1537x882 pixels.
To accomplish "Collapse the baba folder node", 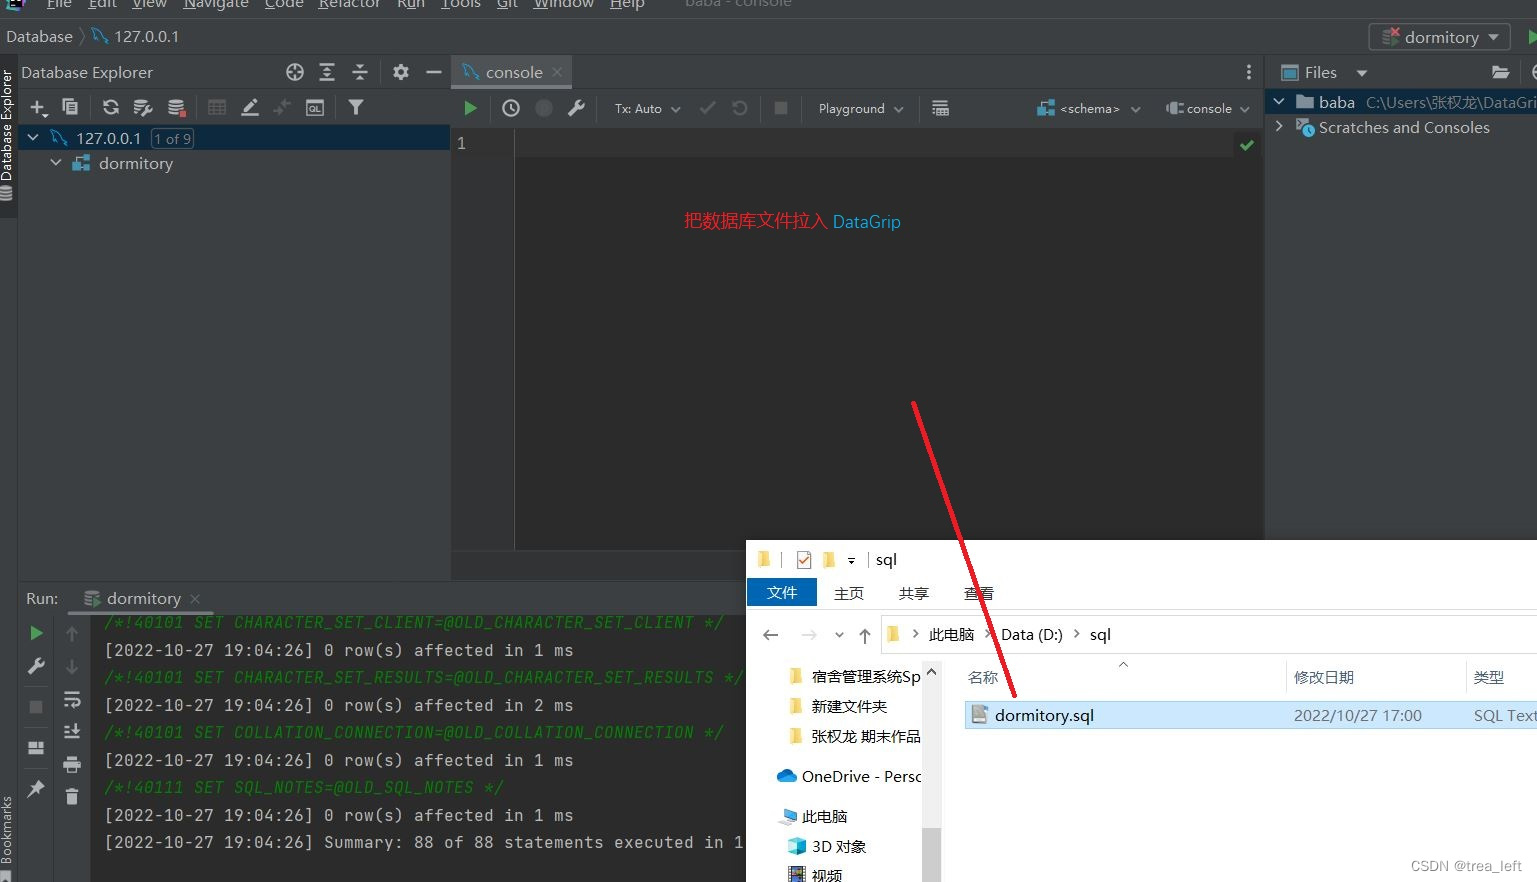I will coord(1279,102).
